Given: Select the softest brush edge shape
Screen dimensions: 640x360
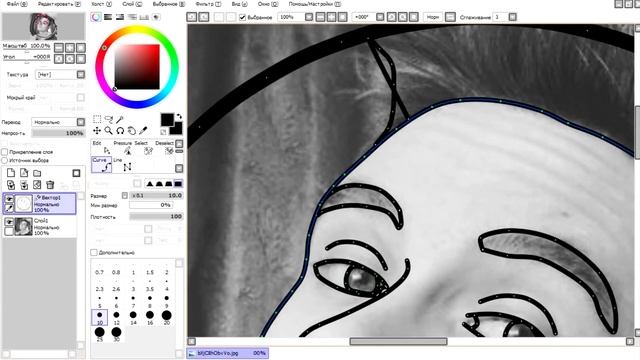Looking at the screenshot, I should (150, 184).
